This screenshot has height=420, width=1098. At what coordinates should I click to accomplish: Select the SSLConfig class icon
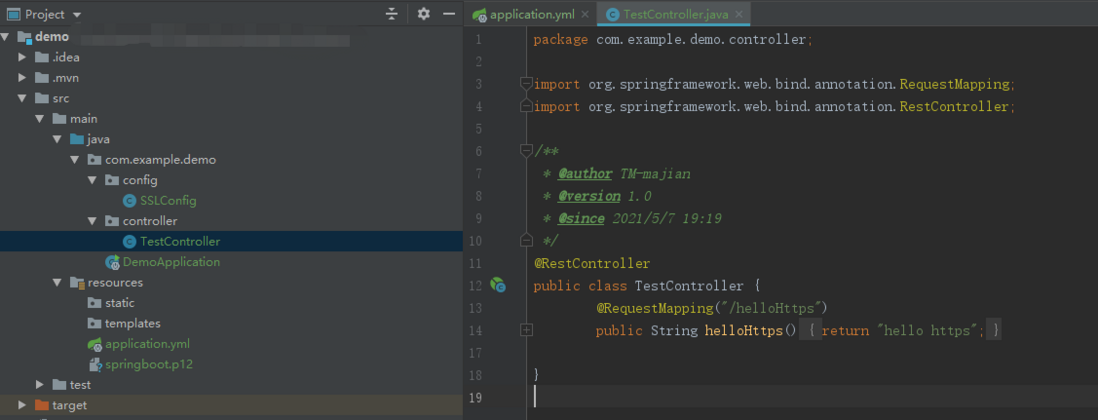[x=129, y=201]
